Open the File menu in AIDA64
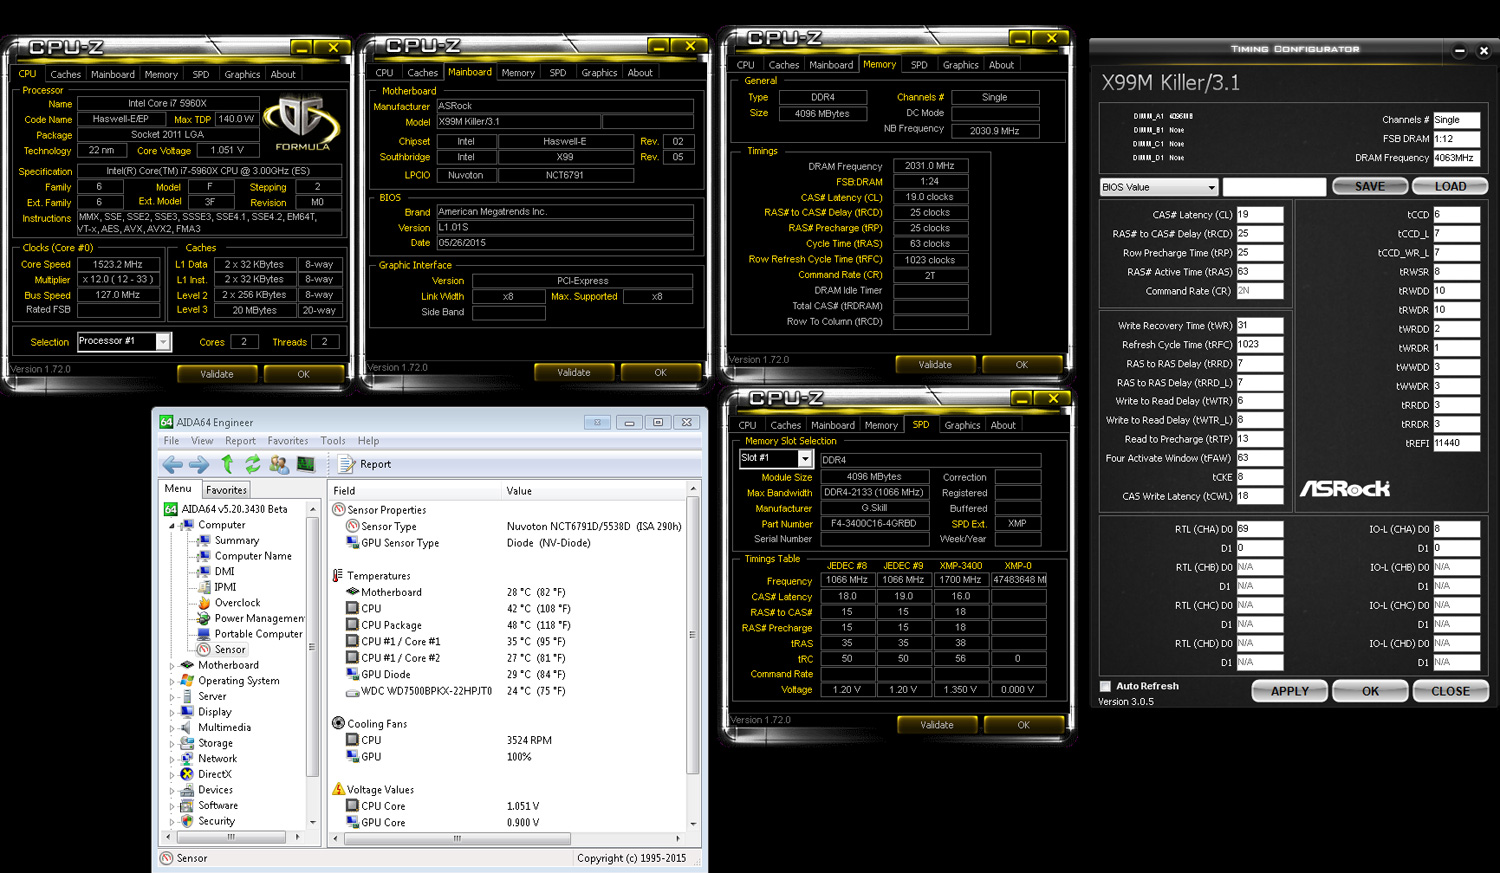This screenshot has height=873, width=1500. point(172,441)
